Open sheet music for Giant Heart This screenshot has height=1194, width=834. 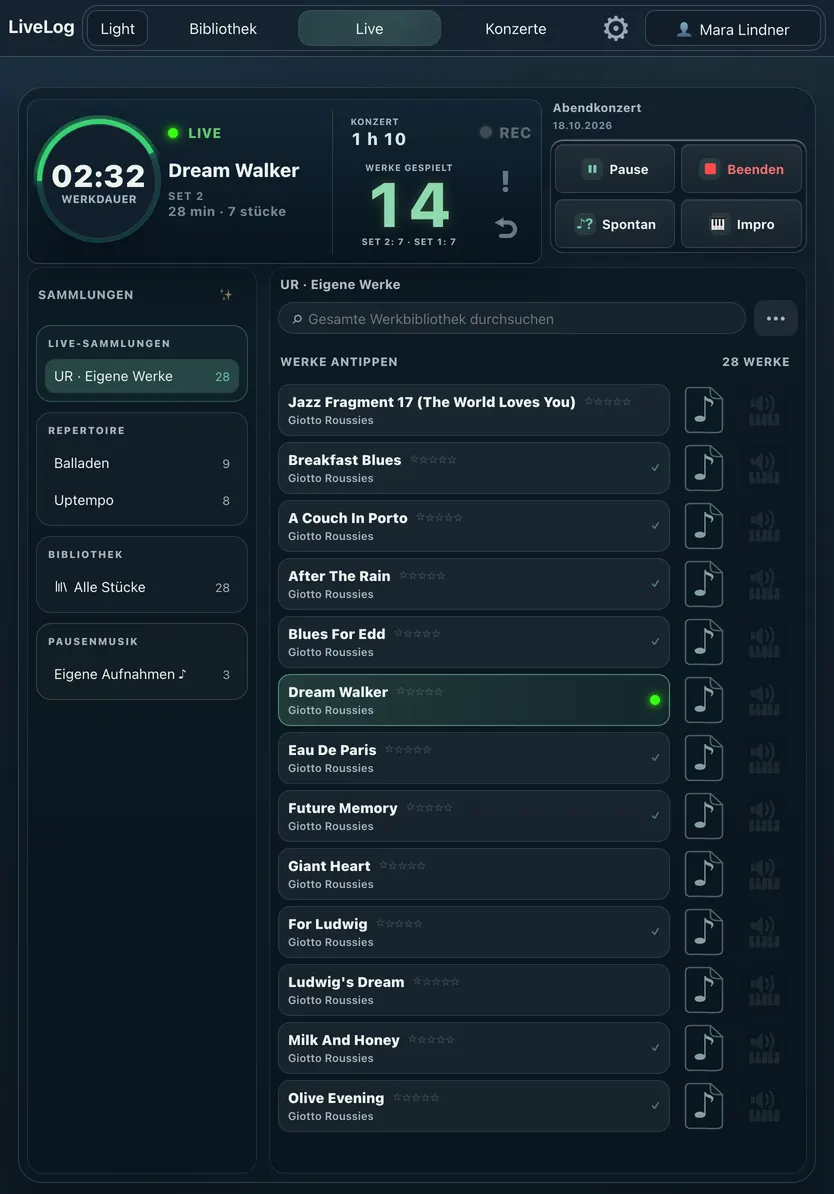point(704,874)
